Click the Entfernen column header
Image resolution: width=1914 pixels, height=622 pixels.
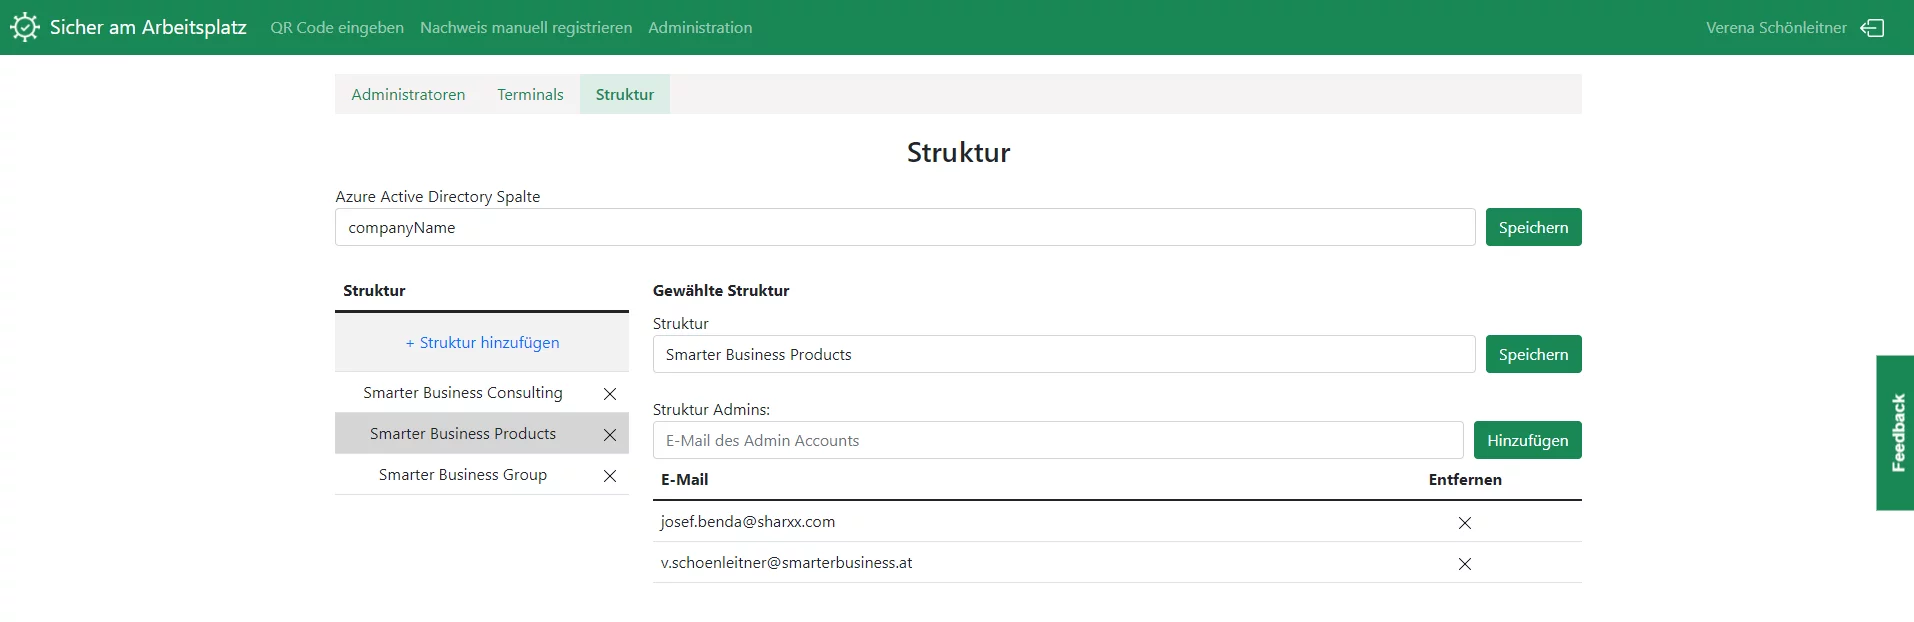(1465, 480)
